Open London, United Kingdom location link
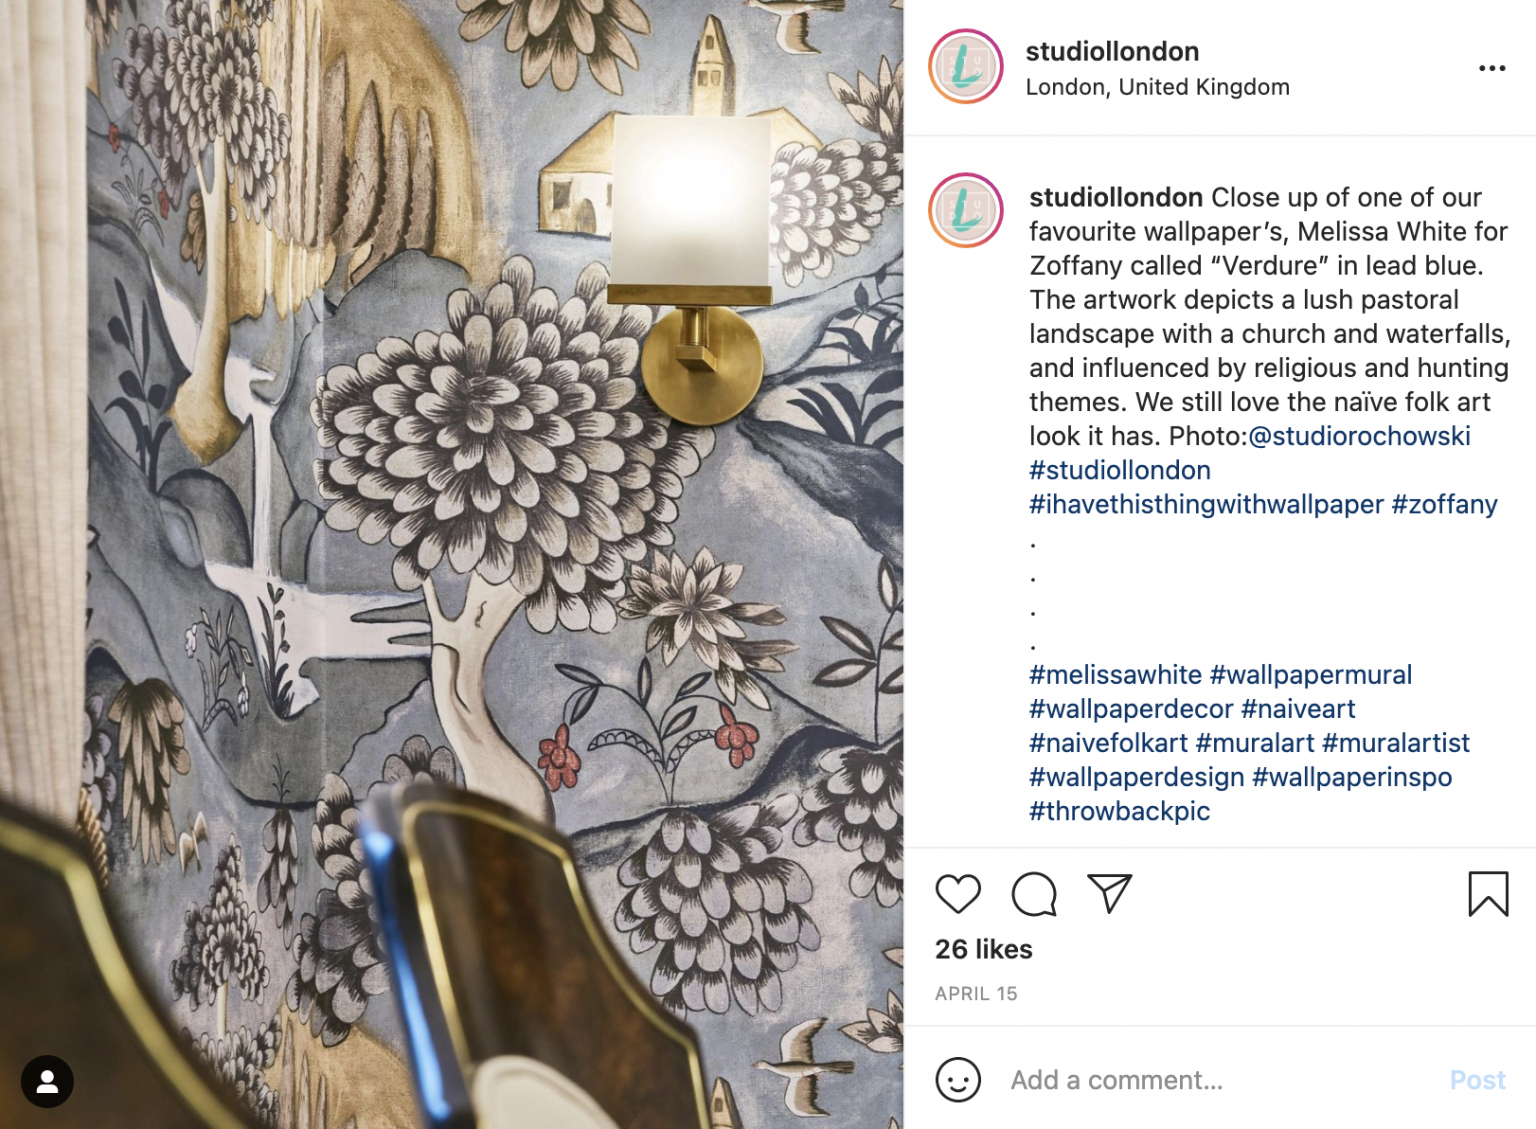1536x1129 pixels. (x=1157, y=87)
